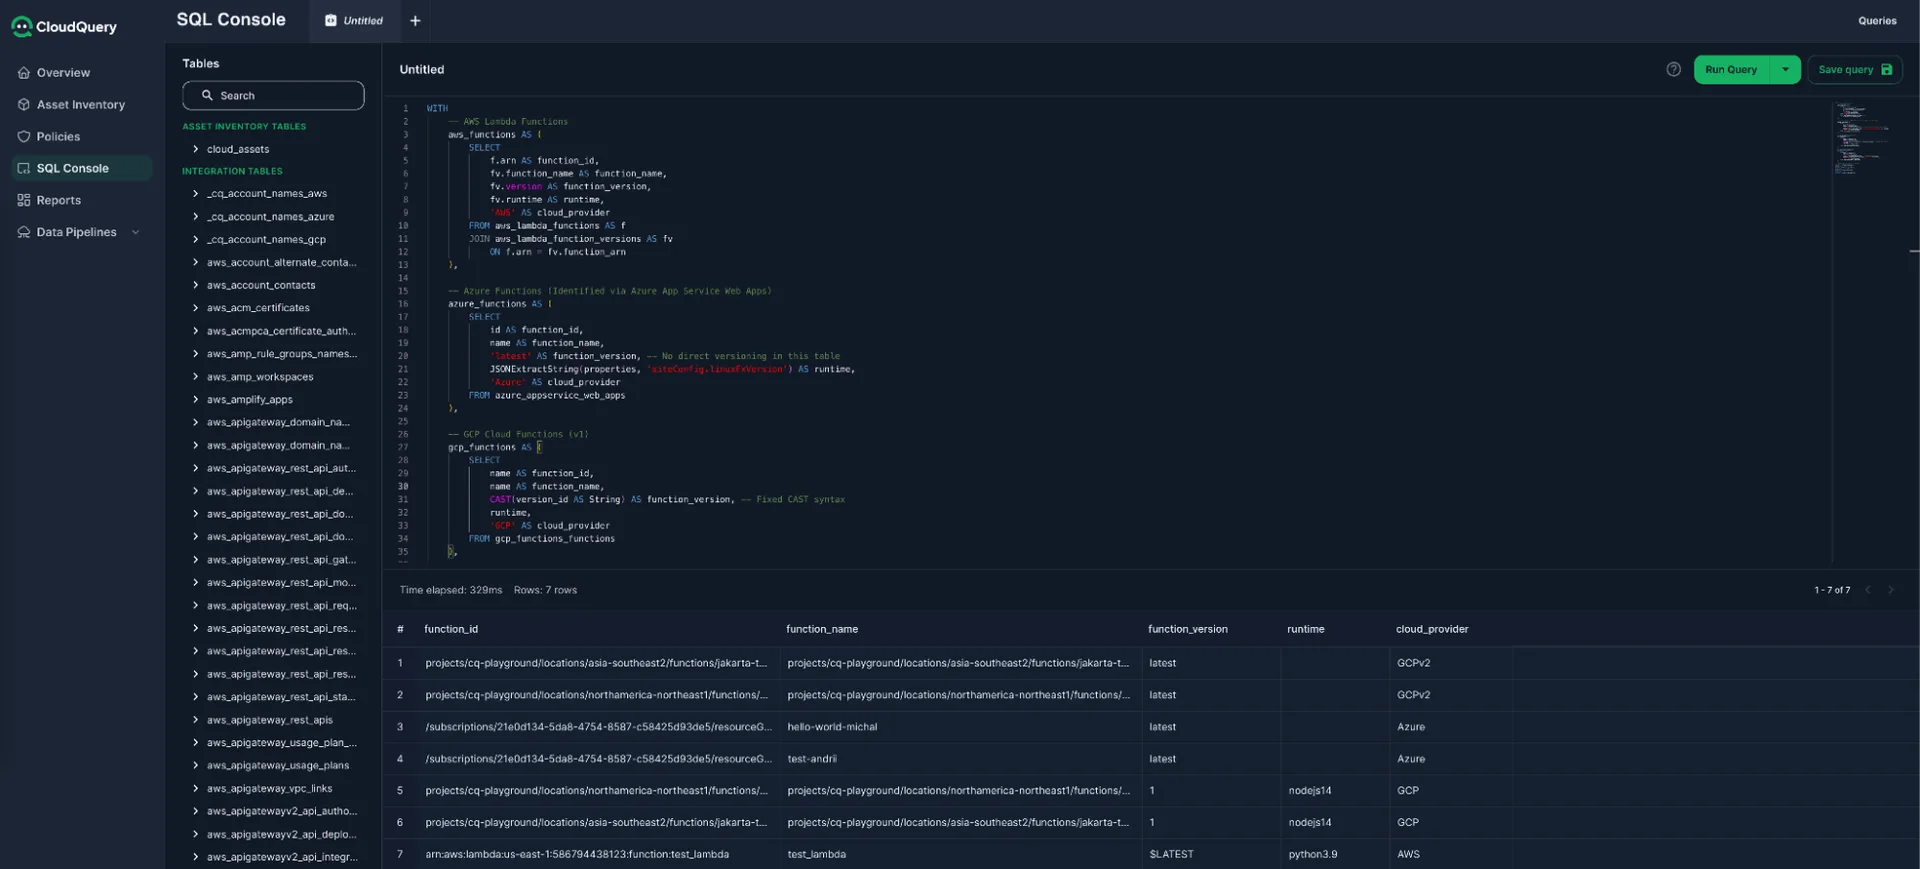Expand aws_account_alternate_conta... table
The image size is (1920, 869).
195,263
